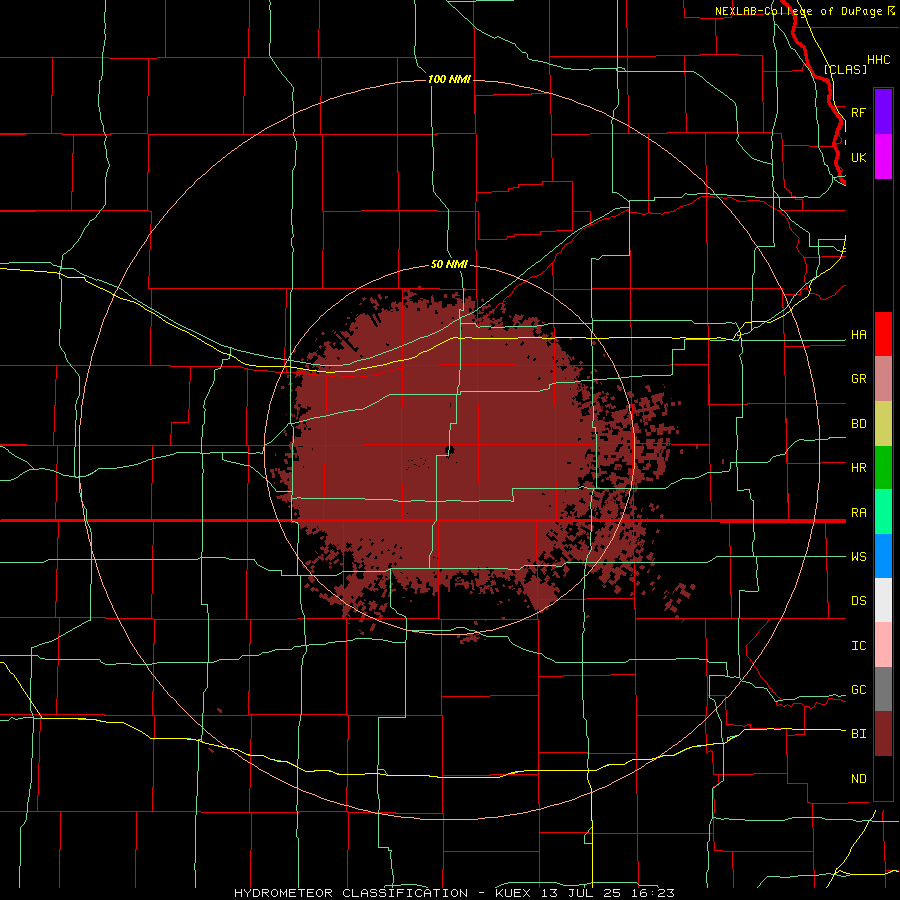This screenshot has width=900, height=900.
Task: Select the white DS legend color swatch
Action: (883, 600)
